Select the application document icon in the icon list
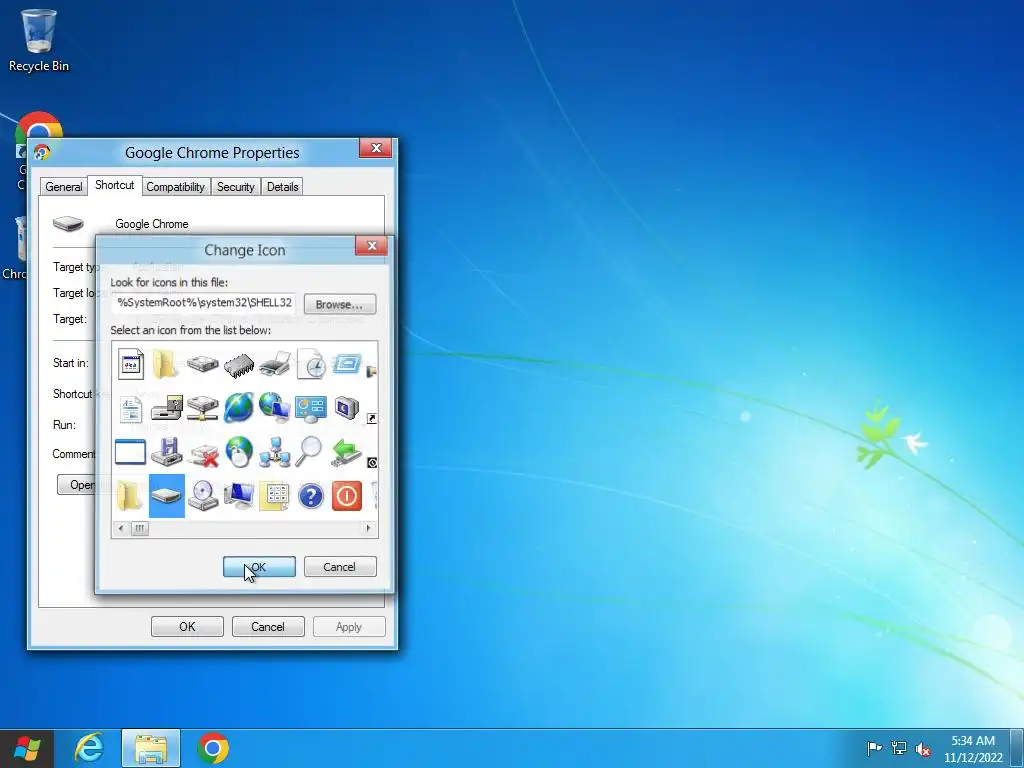Screen dimensions: 1024x768 coord(131,364)
